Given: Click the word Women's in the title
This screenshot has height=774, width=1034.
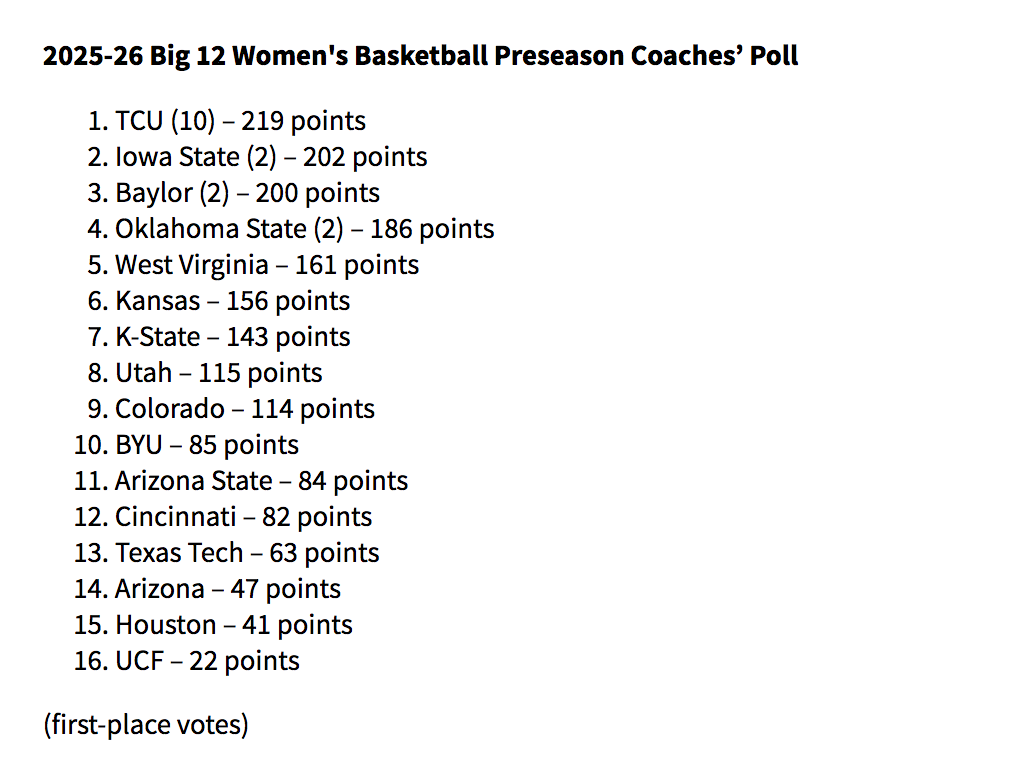Looking at the screenshot, I should [x=290, y=55].
